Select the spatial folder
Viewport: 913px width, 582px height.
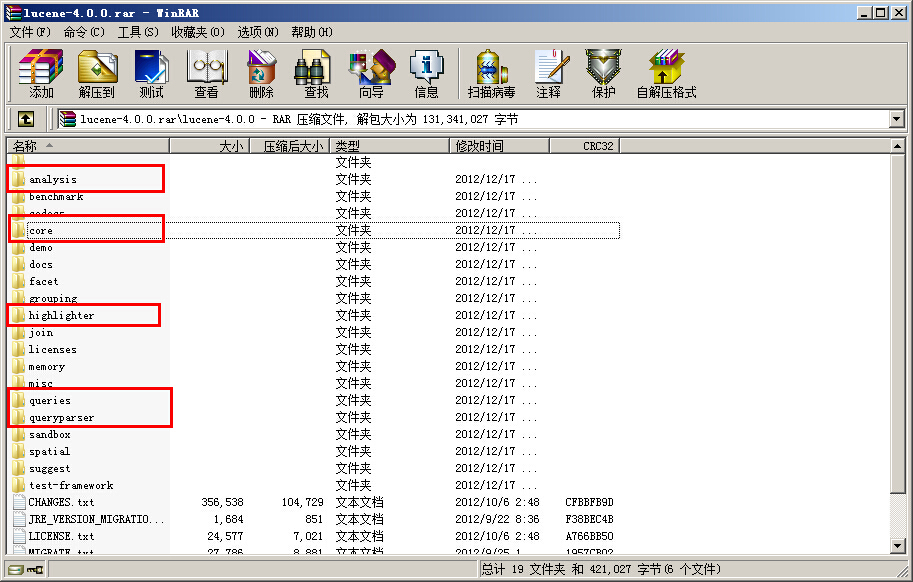tap(49, 451)
